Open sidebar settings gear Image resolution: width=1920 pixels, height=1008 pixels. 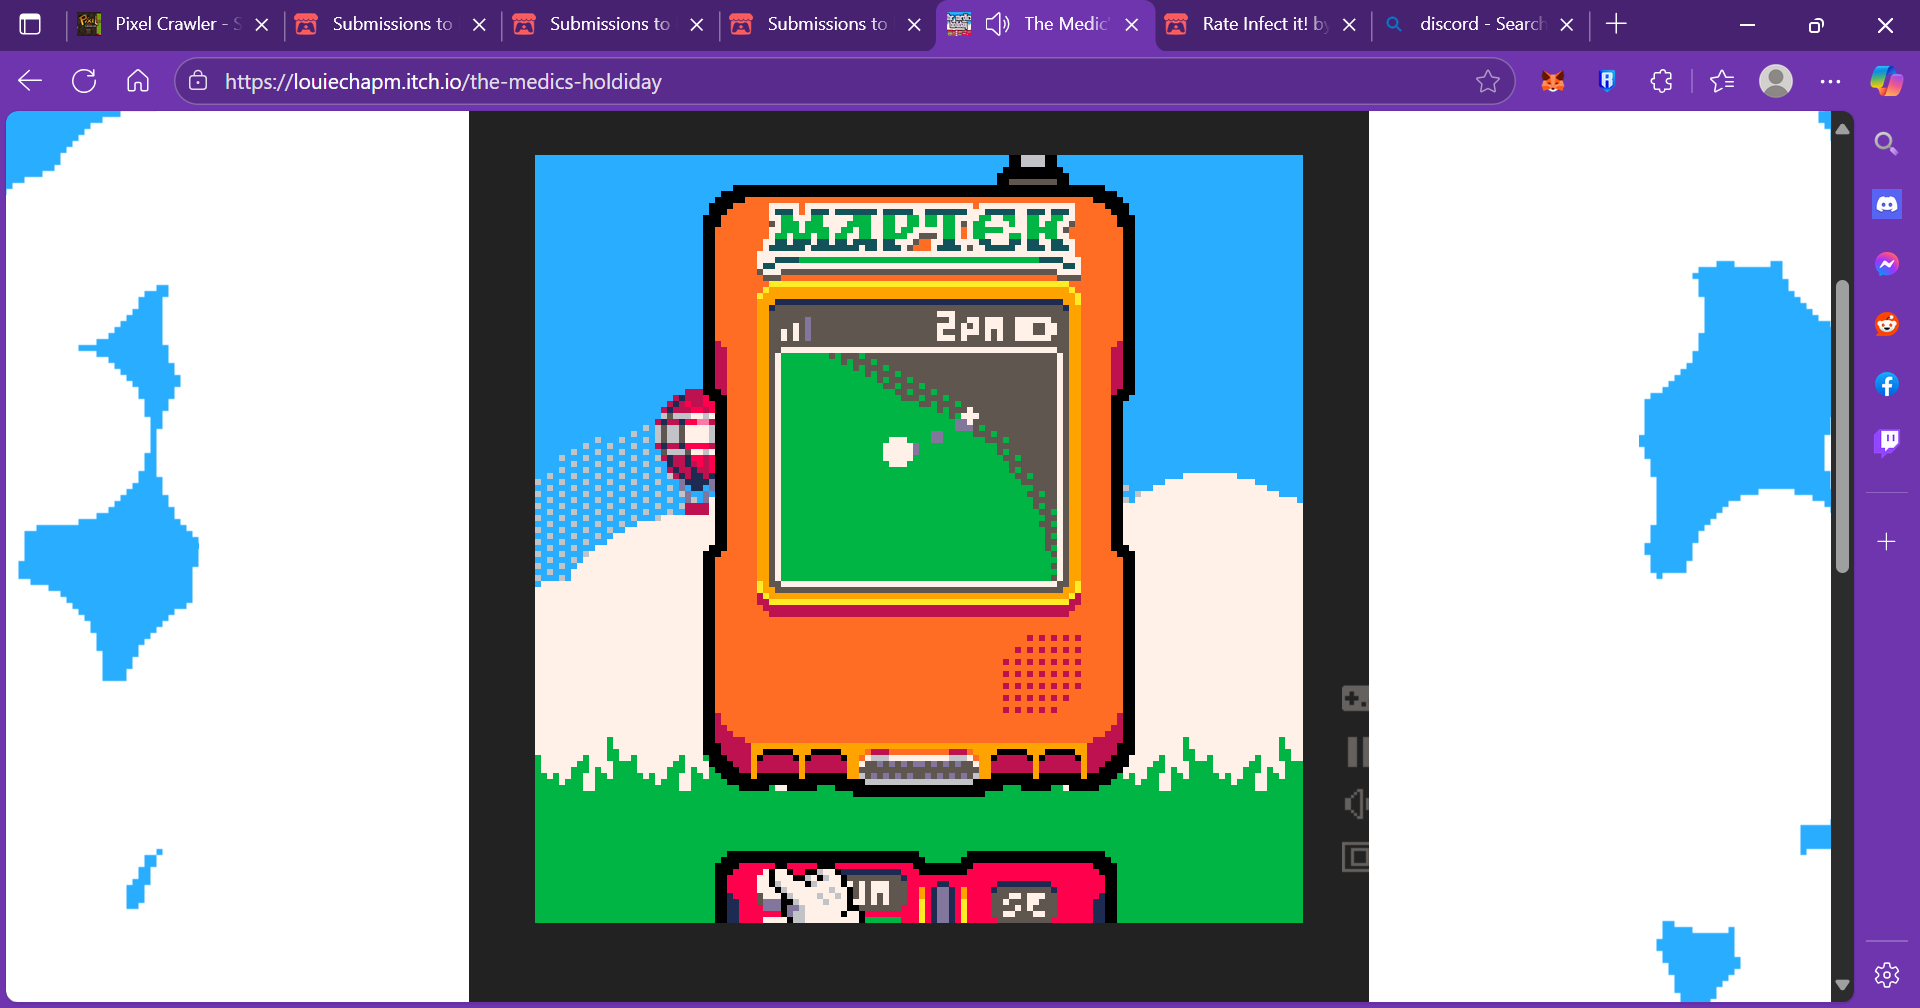(1886, 975)
